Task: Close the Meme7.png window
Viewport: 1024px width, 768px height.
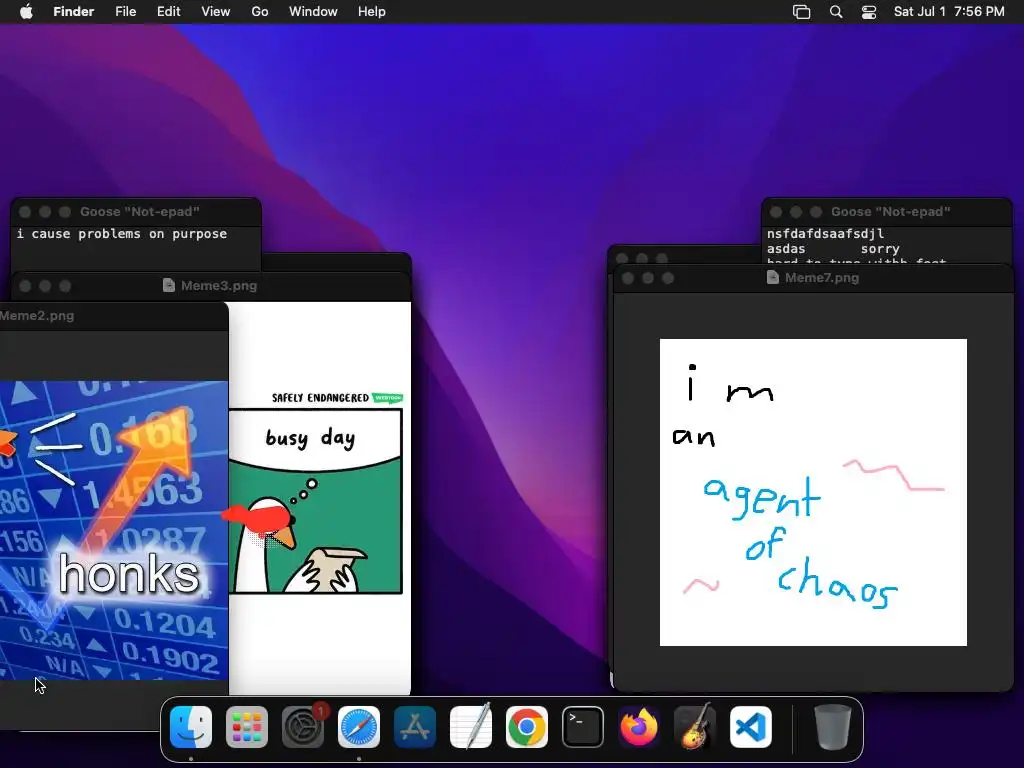Action: [x=628, y=278]
